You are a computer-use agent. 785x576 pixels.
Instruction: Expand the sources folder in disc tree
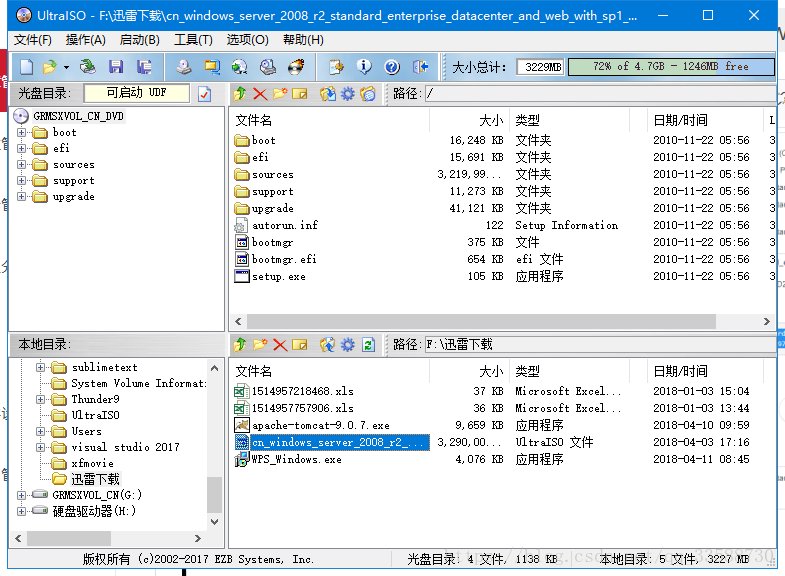click(x=21, y=165)
